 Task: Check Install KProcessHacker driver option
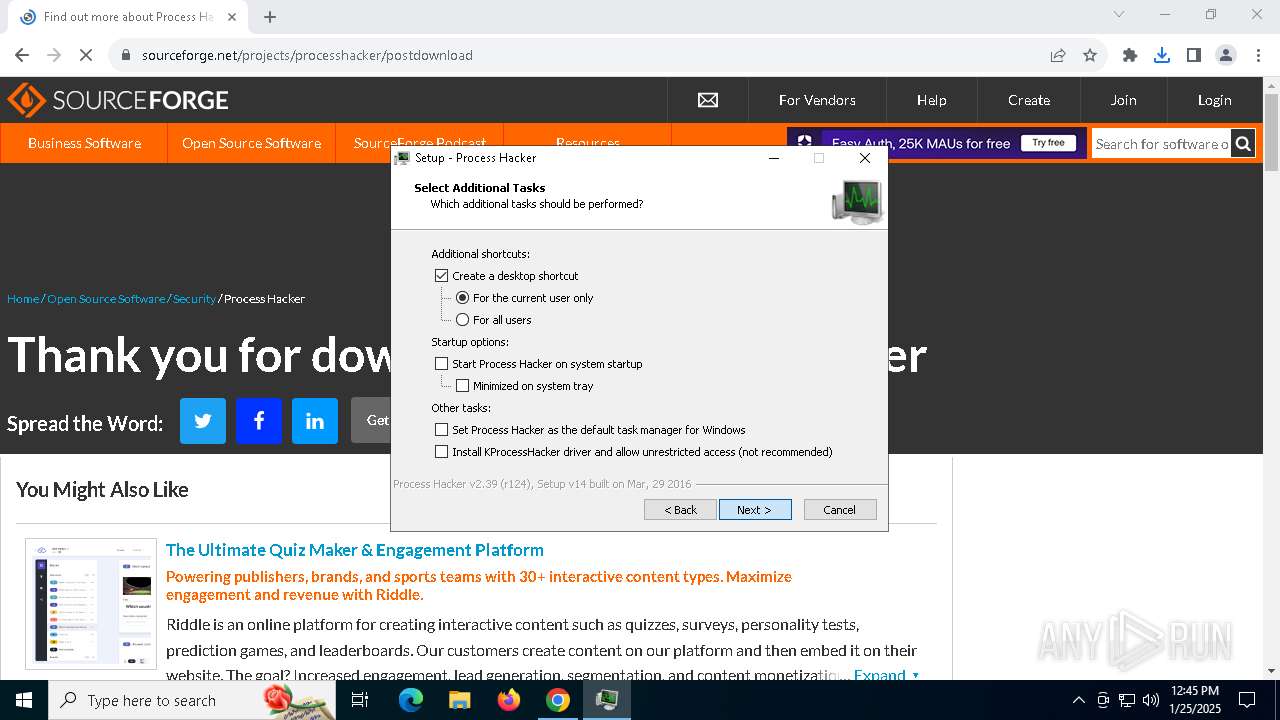pos(442,452)
